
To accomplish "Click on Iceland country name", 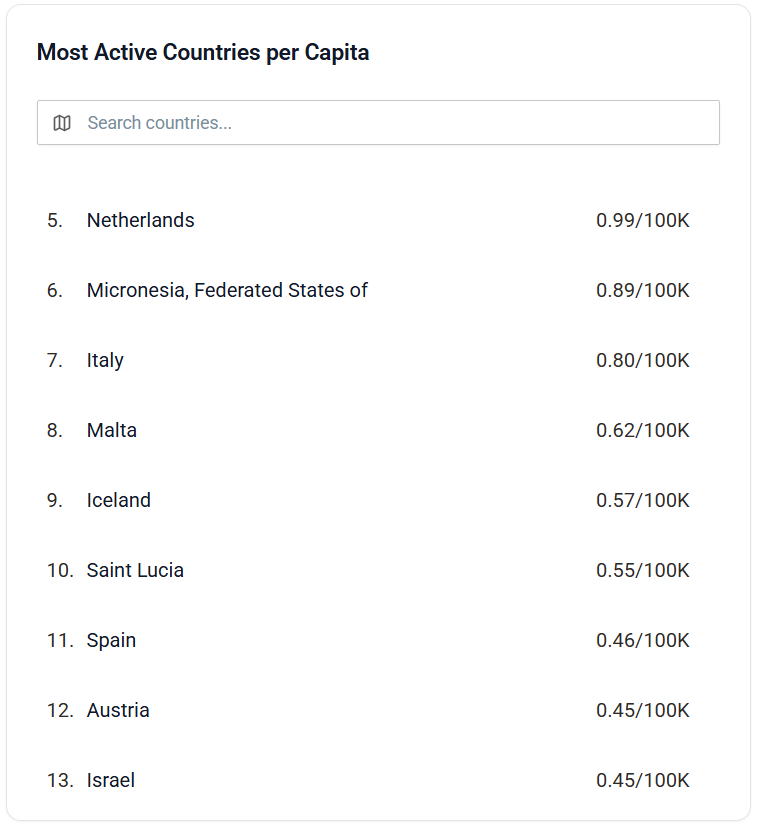I will [x=119, y=500].
